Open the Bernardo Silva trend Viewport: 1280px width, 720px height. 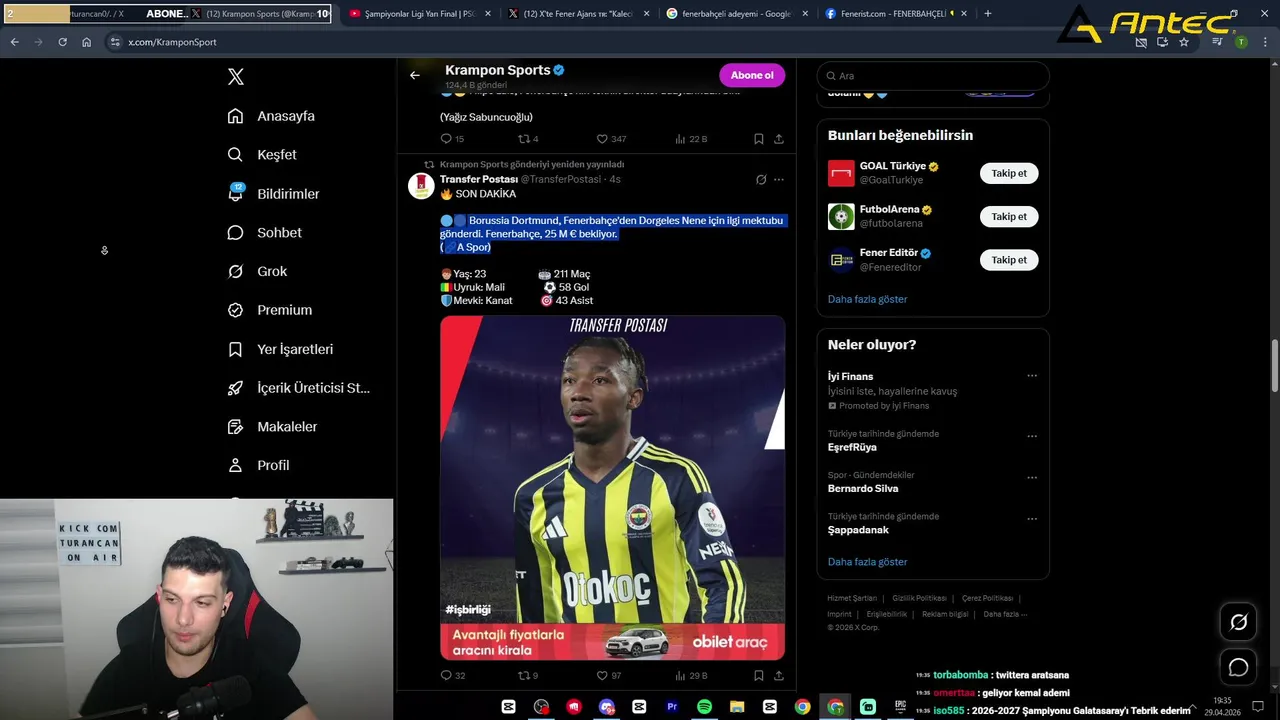click(x=863, y=489)
